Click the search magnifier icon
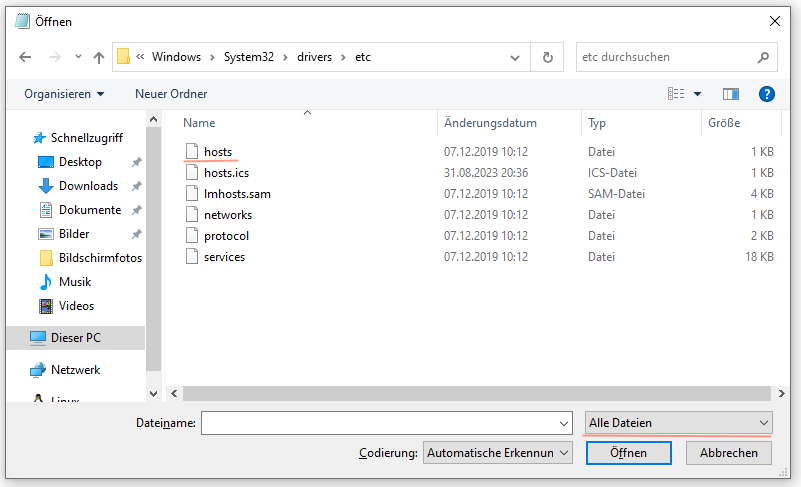 (763, 57)
